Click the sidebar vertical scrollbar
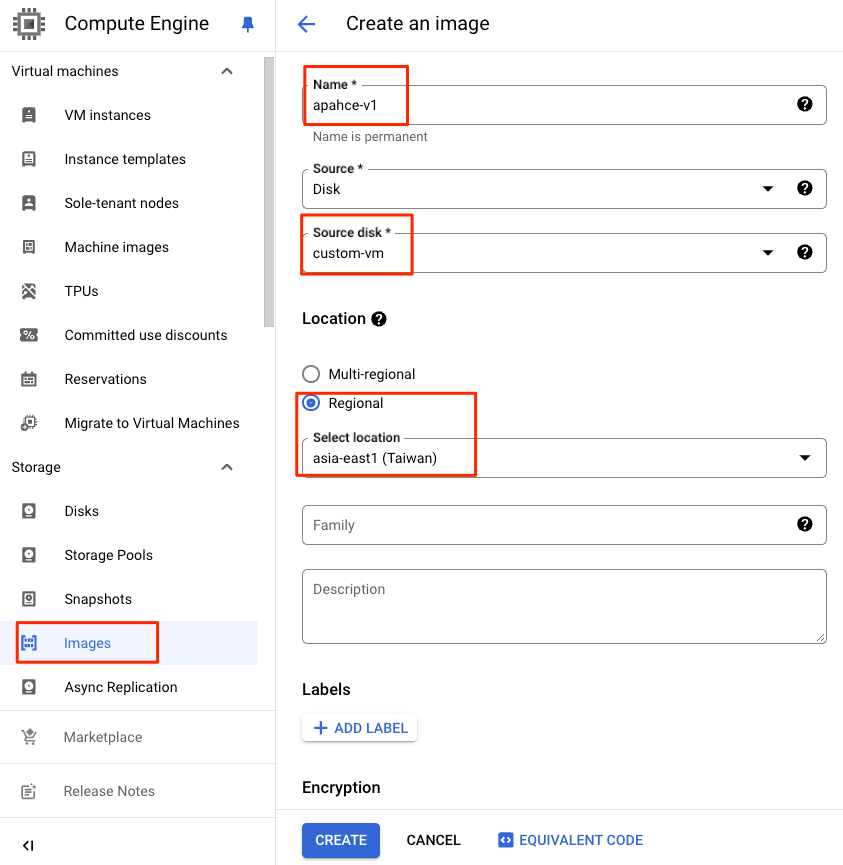The image size is (843, 865). point(269,192)
